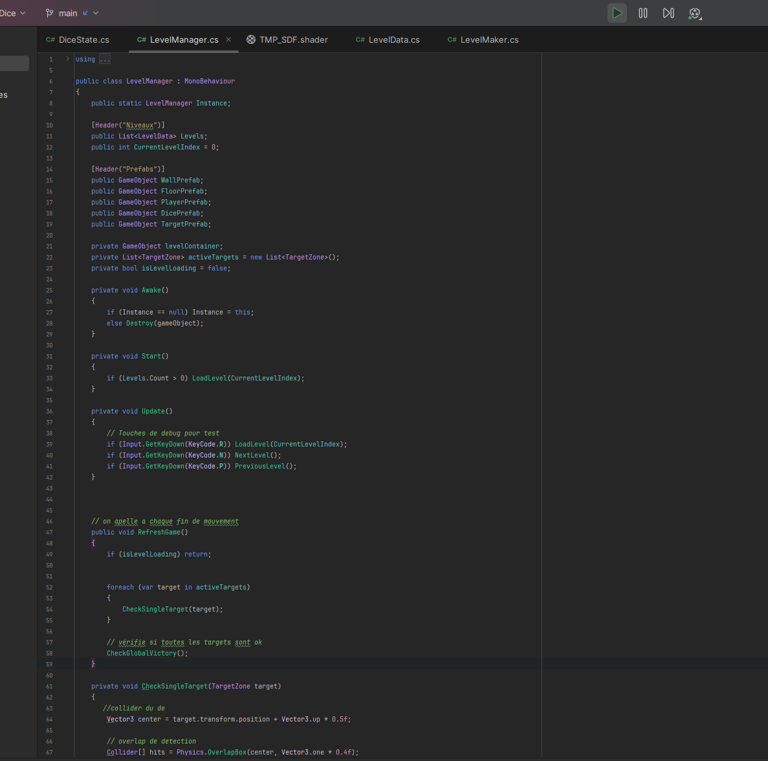Open the Unity icon menu in the toolbar
Image resolution: width=768 pixels, height=761 pixels.
point(695,13)
